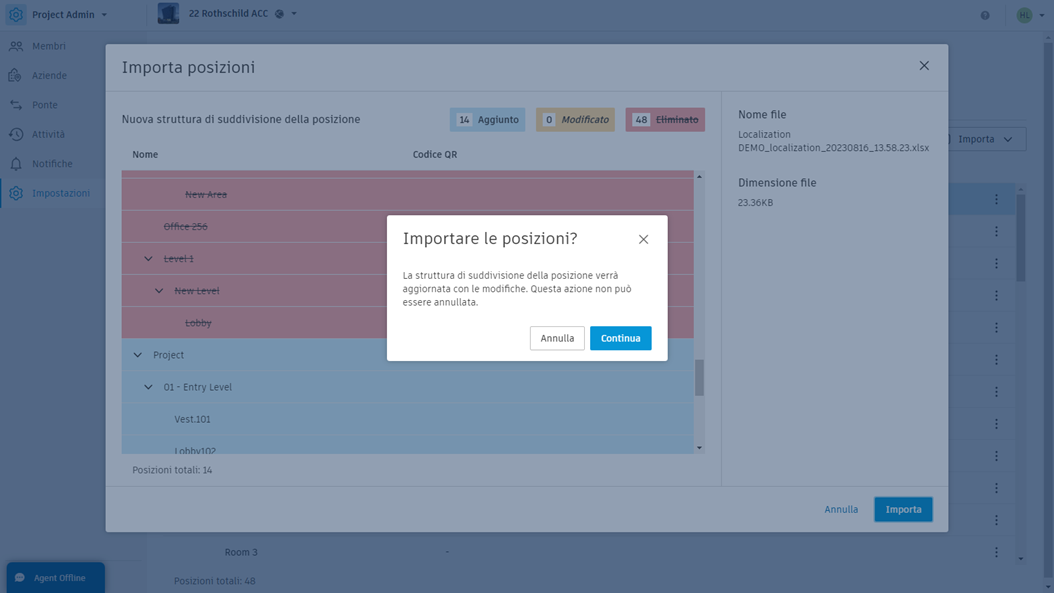Open the Attività history icon
The image size is (1054, 593).
pos(15,134)
